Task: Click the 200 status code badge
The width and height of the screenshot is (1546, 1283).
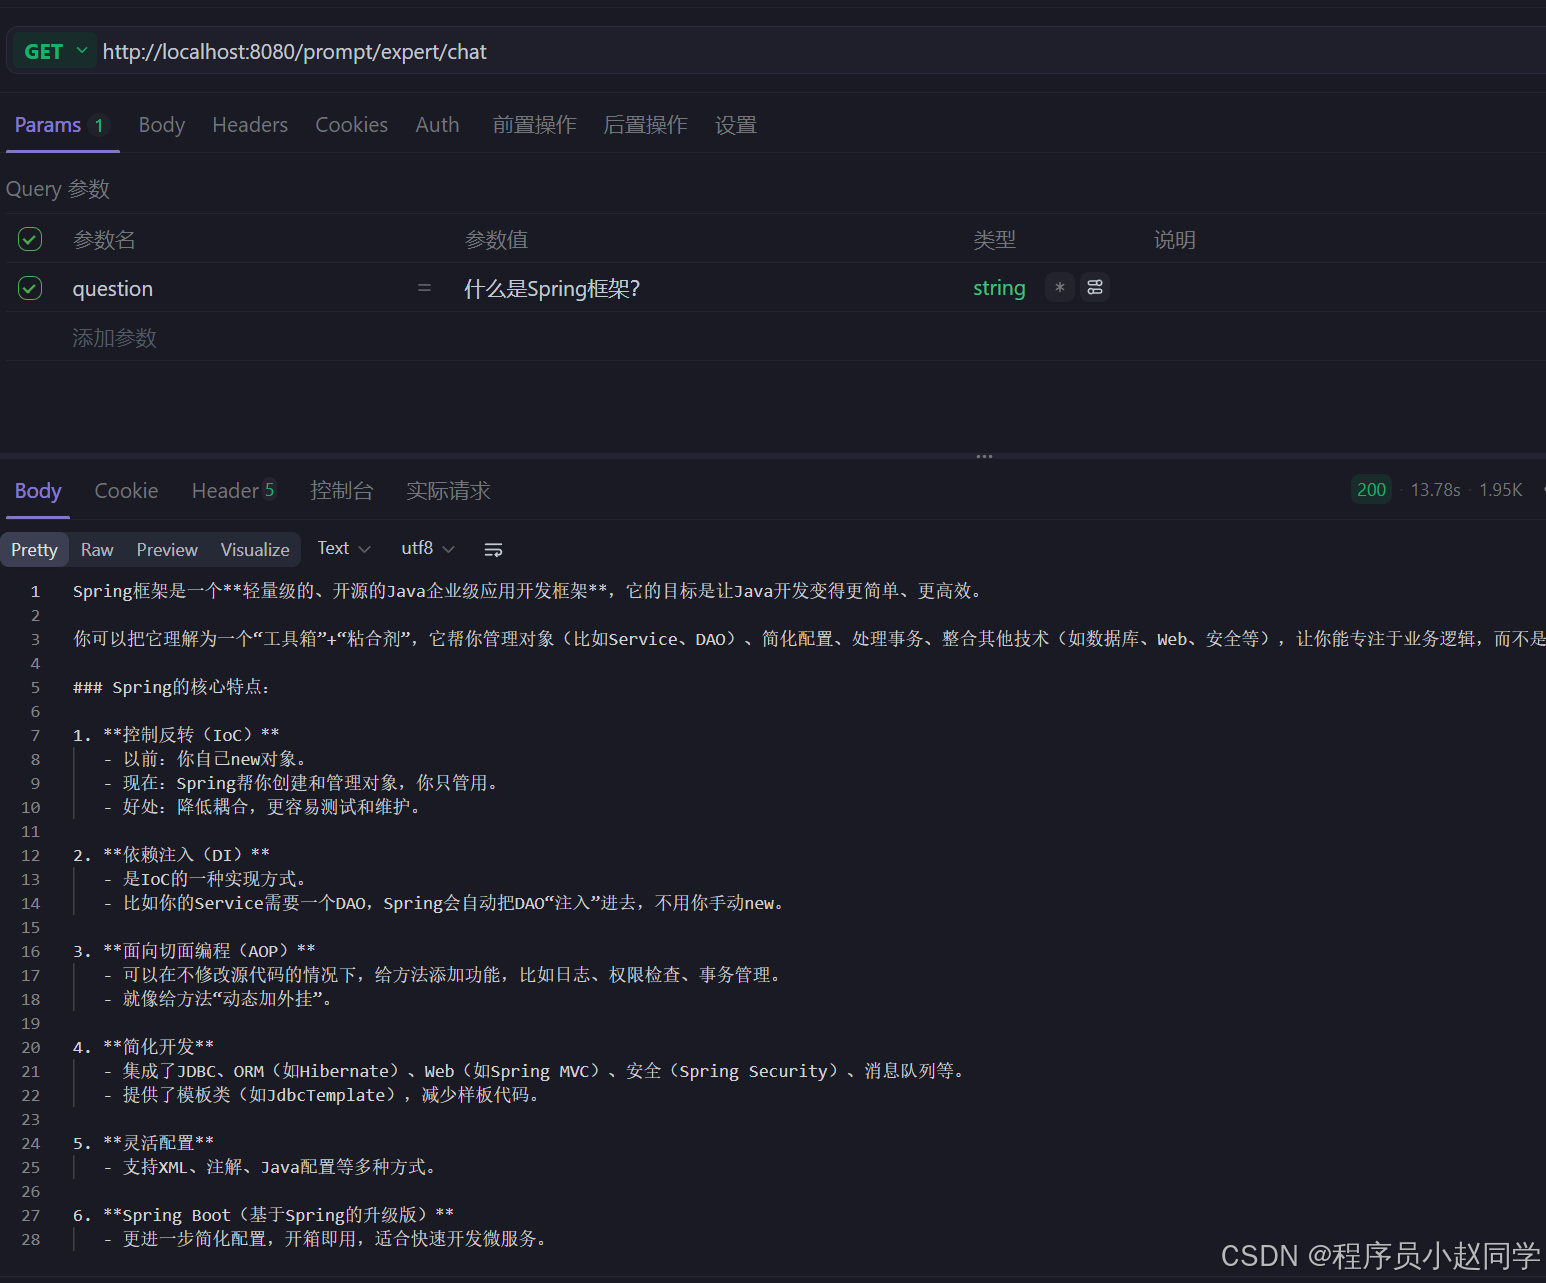Action: [1370, 489]
